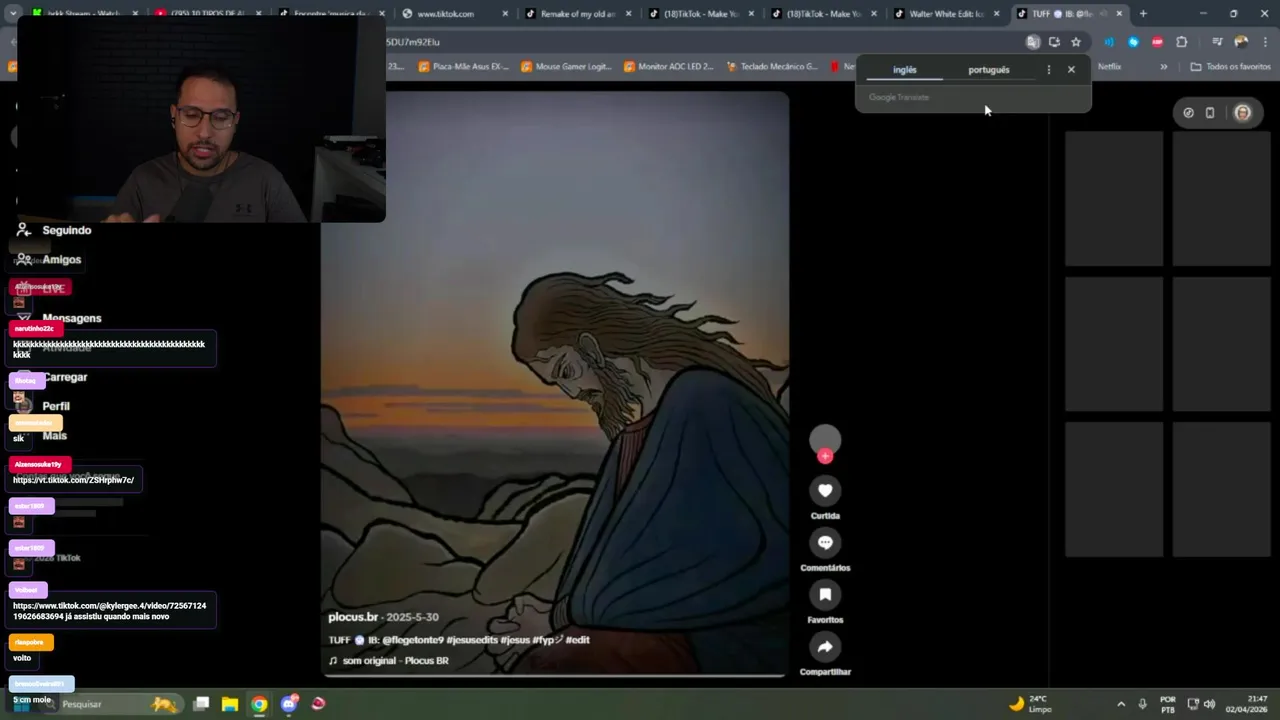The height and width of the screenshot is (720, 1280).
Task: Open the creator's profile avatar above the plus badge
Action: [825, 439]
